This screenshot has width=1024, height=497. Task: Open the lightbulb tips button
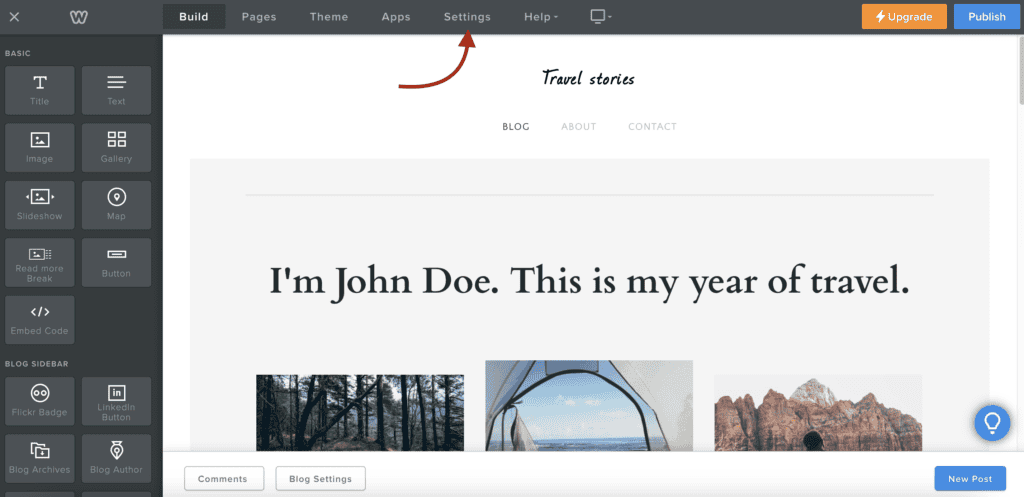tap(992, 423)
